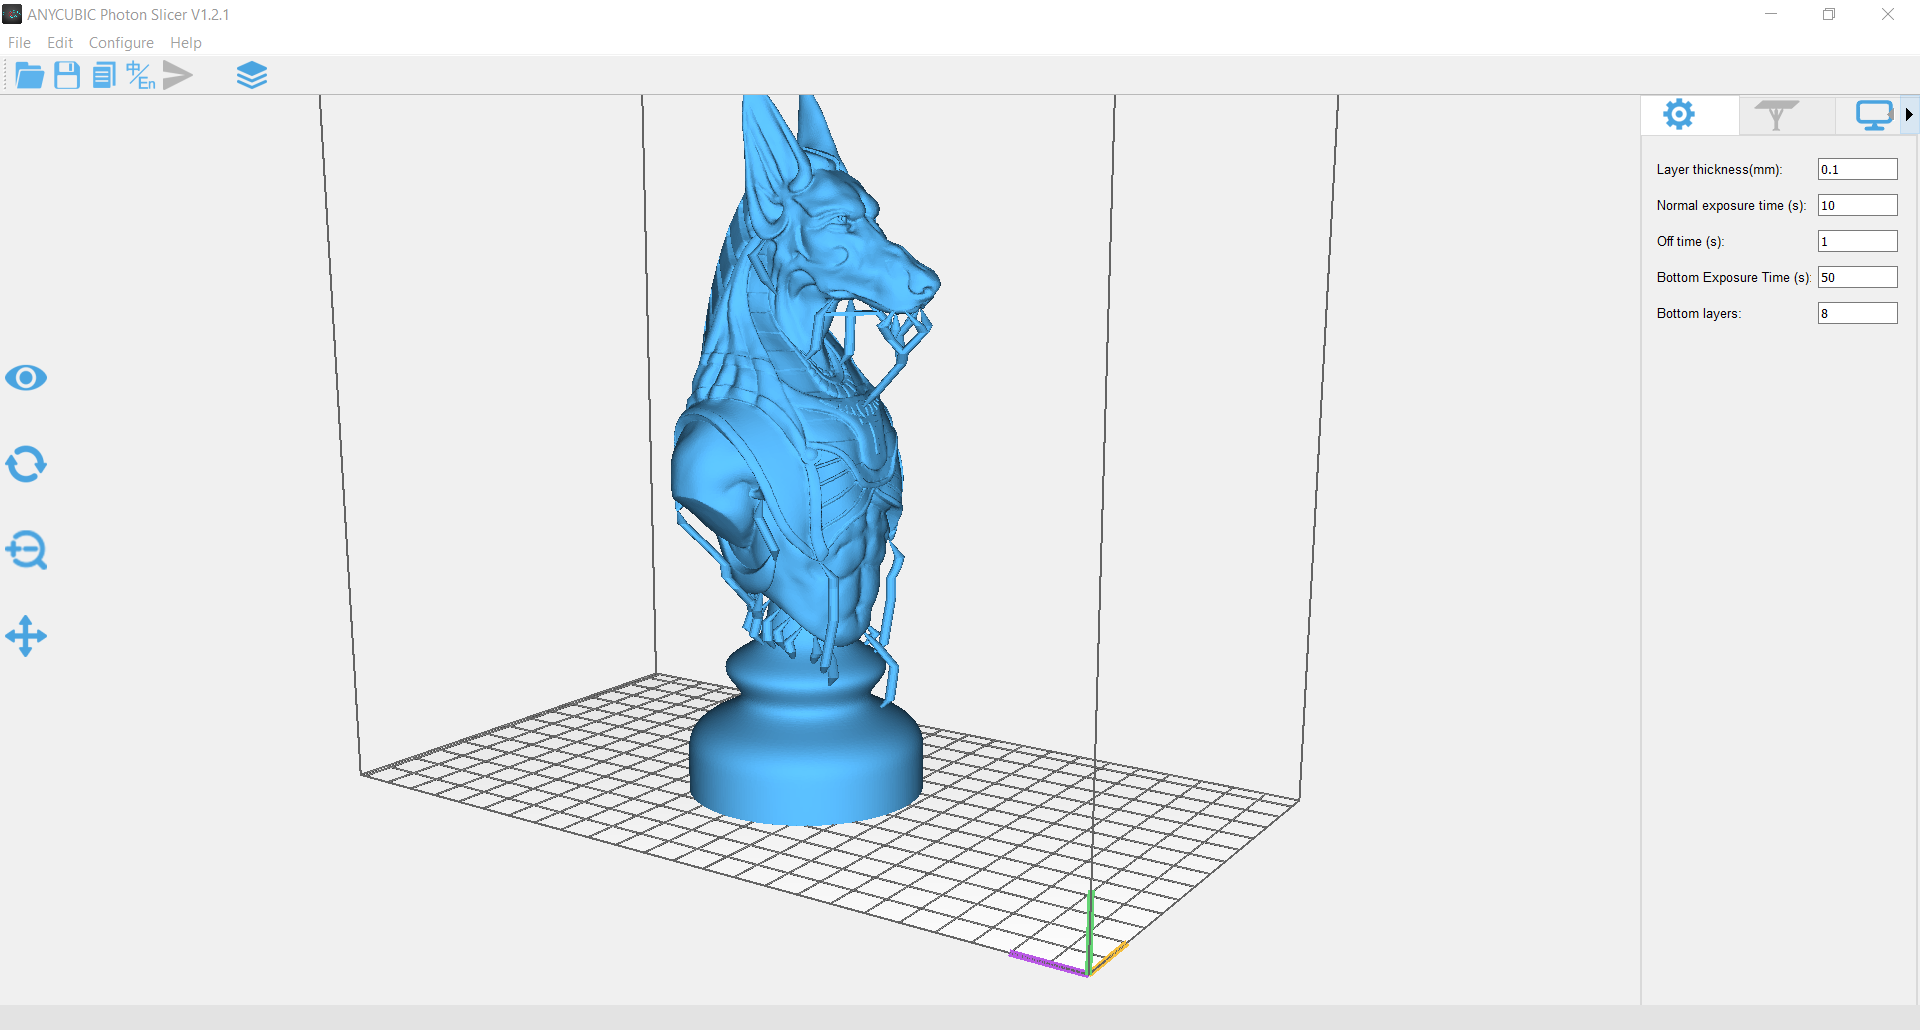This screenshot has height=1030, width=1920.
Task: Edit the Bottom Exposure Time field
Action: (1857, 278)
